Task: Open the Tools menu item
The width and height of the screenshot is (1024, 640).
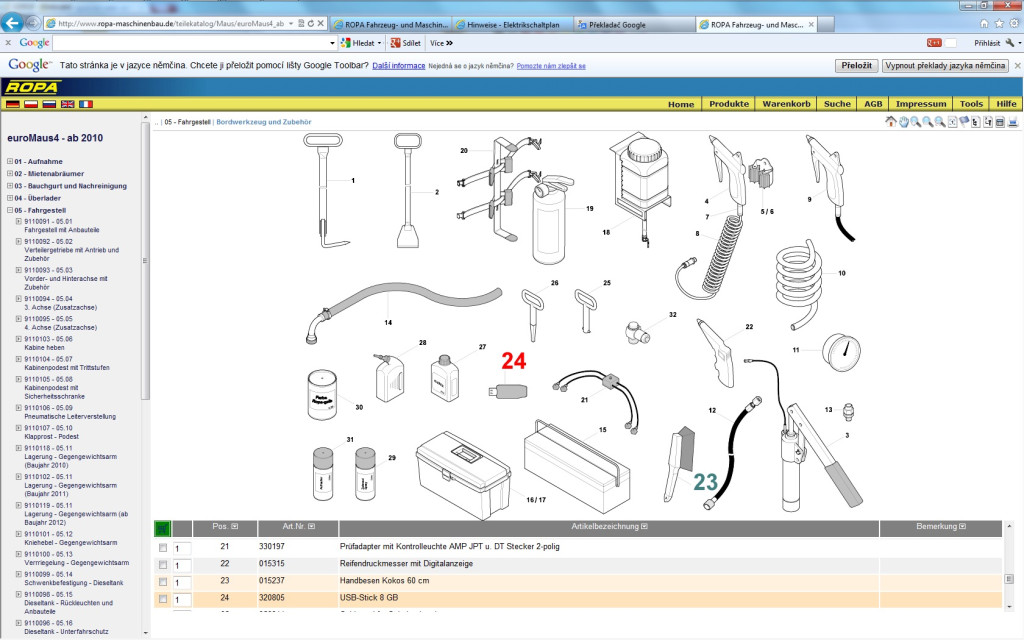Action: tap(971, 104)
